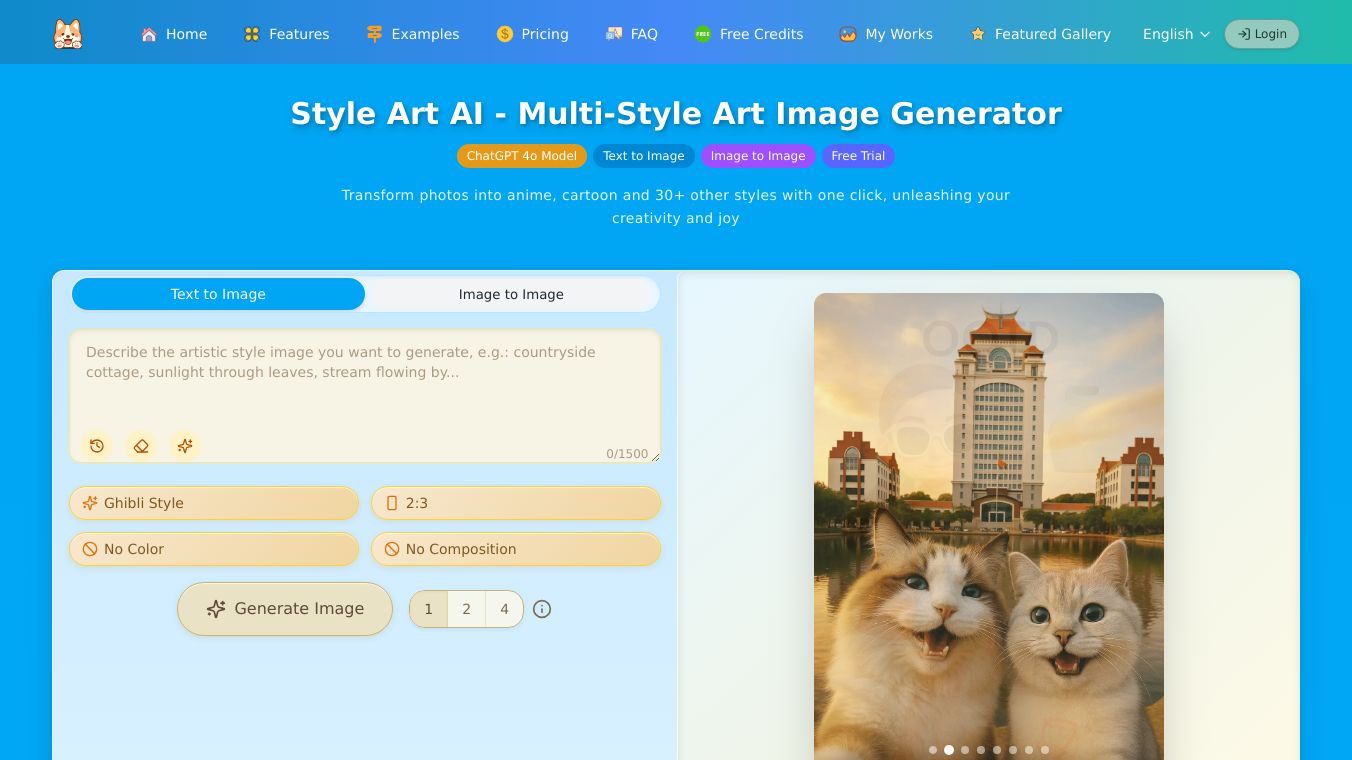The width and height of the screenshot is (1352, 760).
Task: Open the Featured Gallery page
Action: (x=1040, y=34)
